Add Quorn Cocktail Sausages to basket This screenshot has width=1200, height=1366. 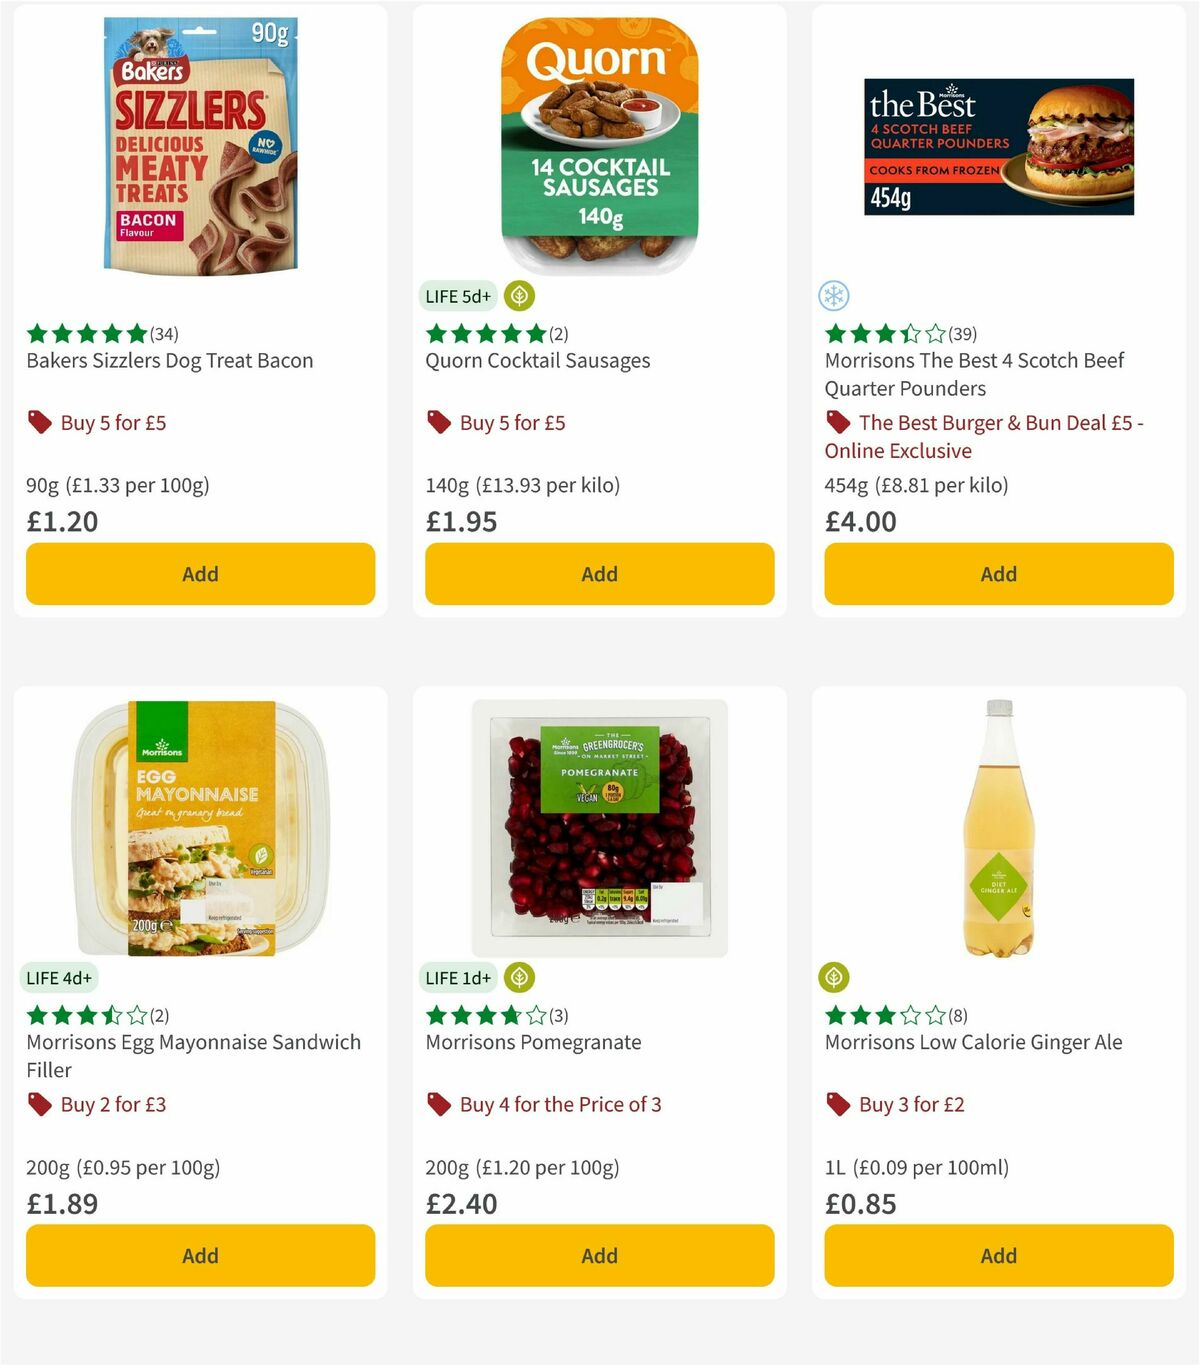point(599,574)
